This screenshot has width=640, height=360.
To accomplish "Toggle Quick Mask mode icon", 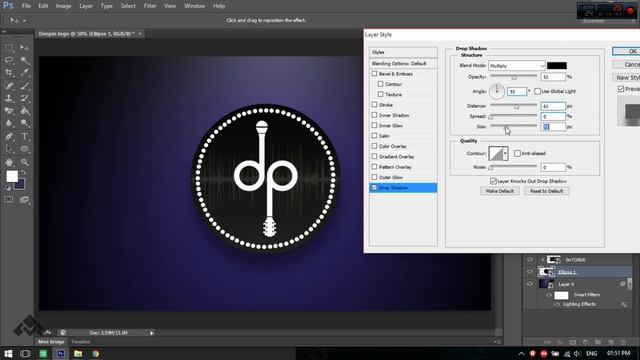I will point(9,200).
